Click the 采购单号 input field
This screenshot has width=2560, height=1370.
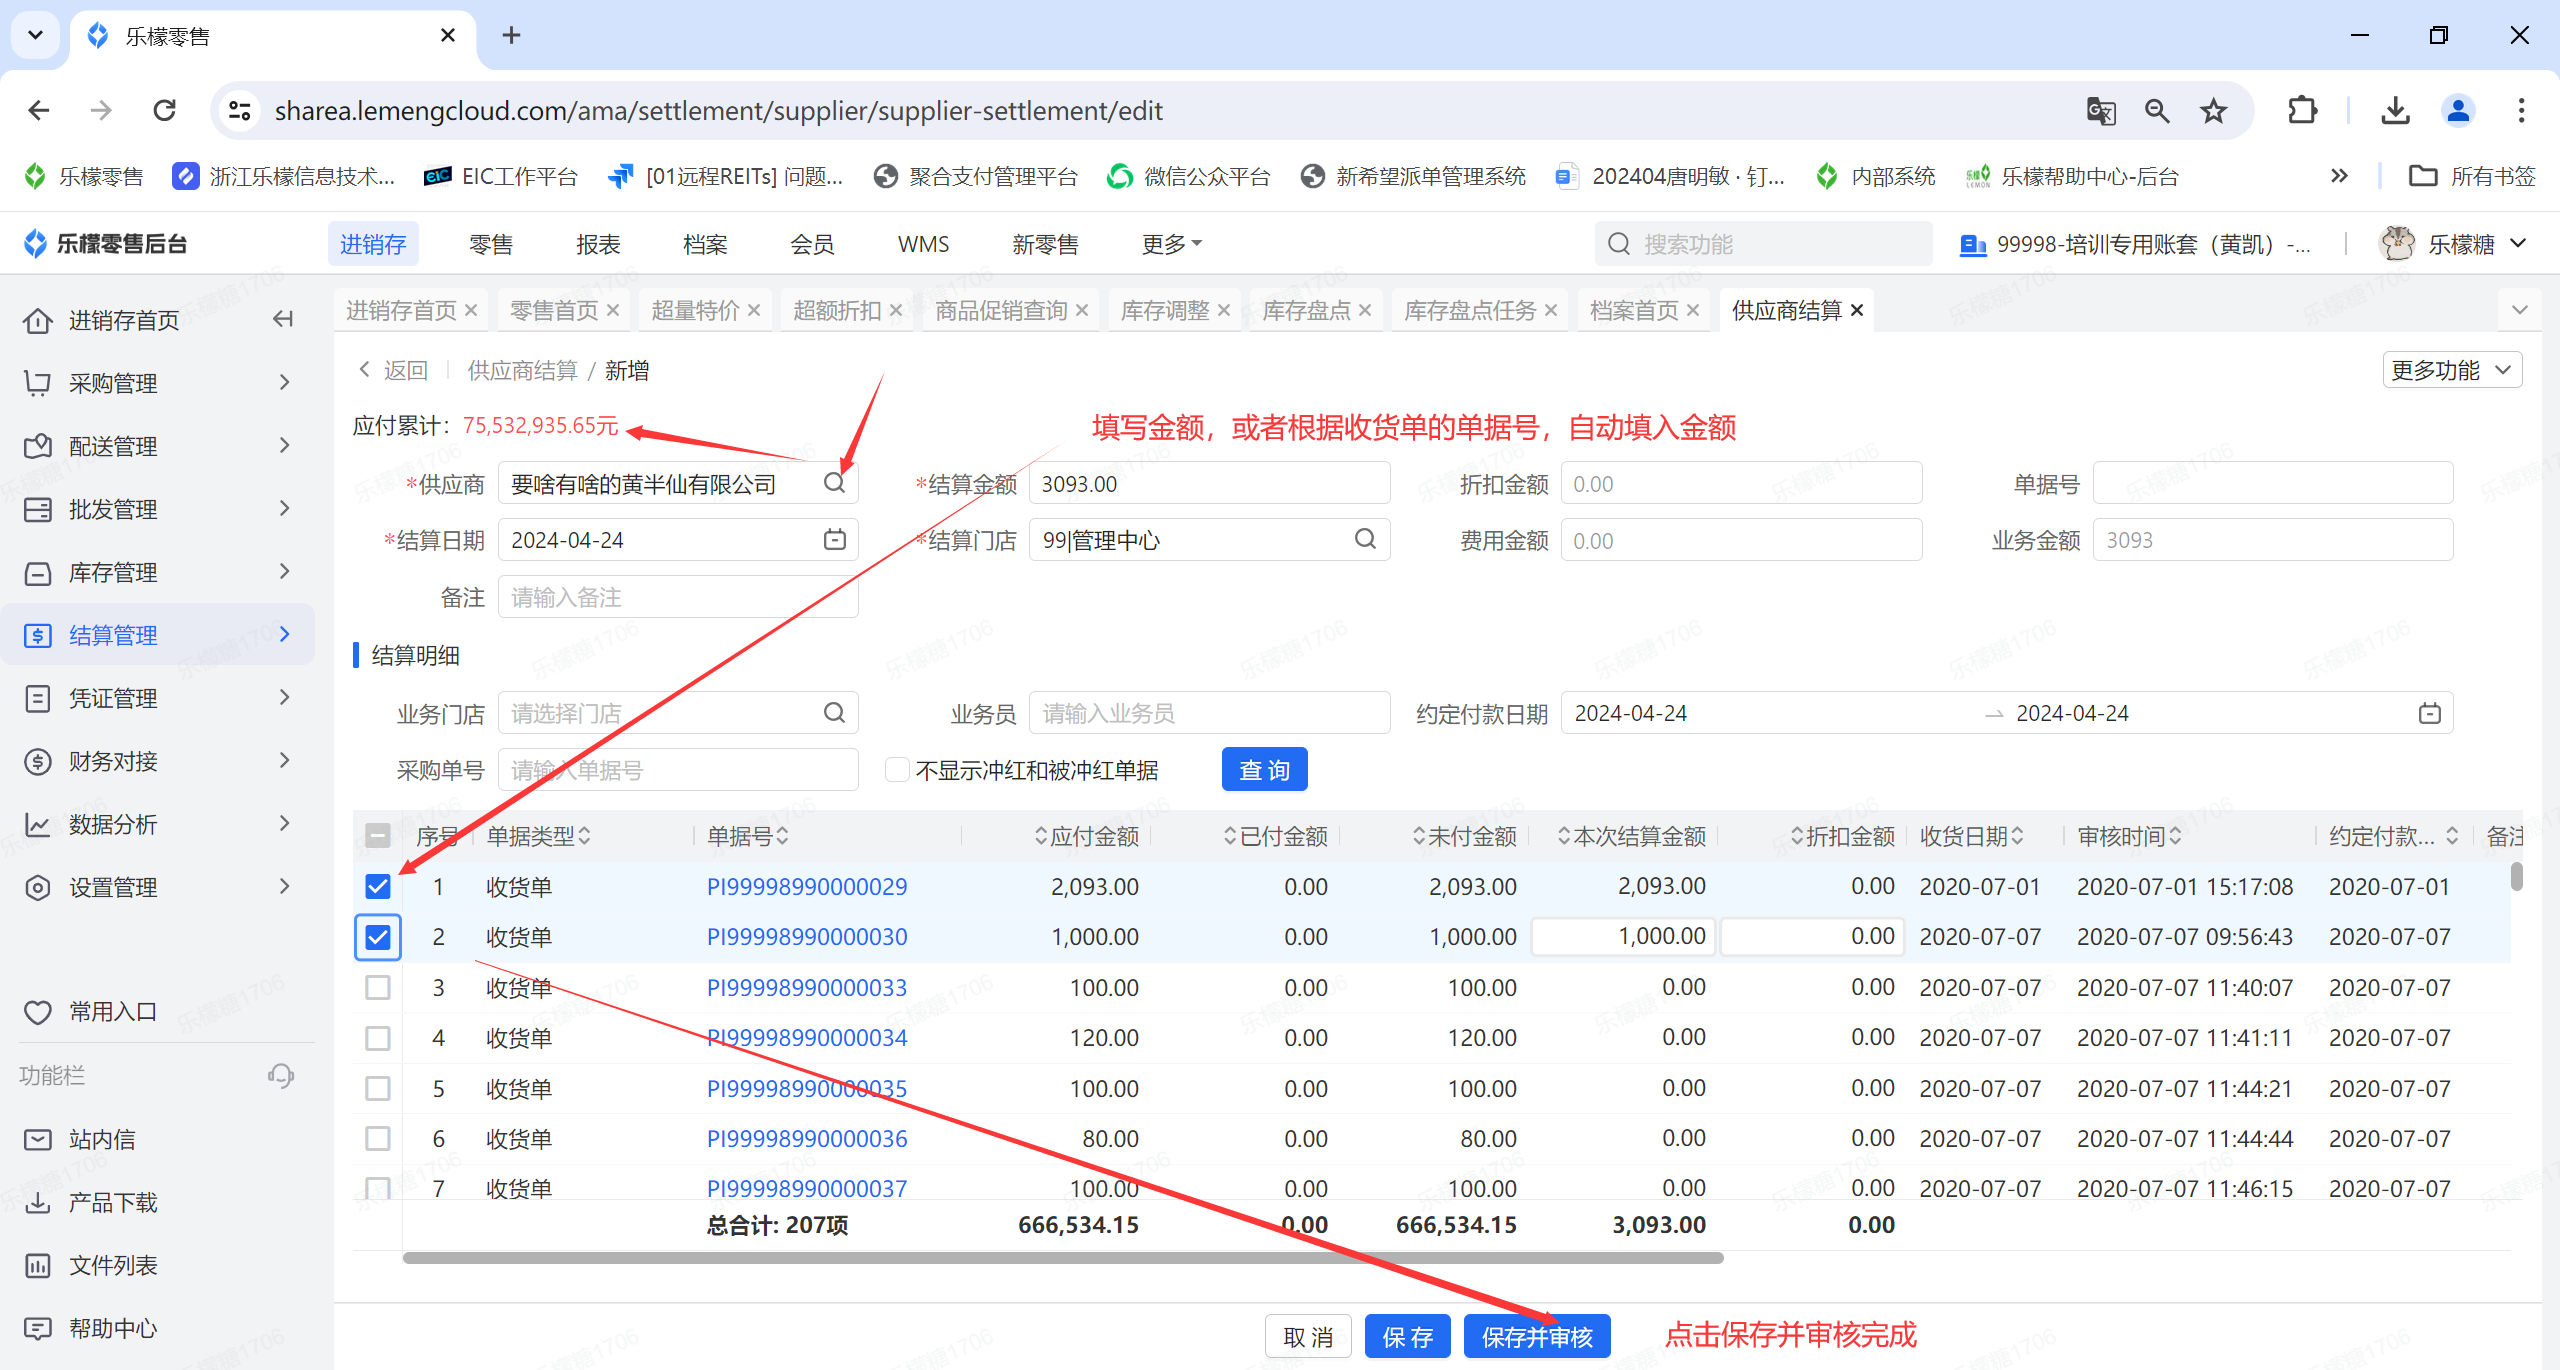(x=678, y=770)
